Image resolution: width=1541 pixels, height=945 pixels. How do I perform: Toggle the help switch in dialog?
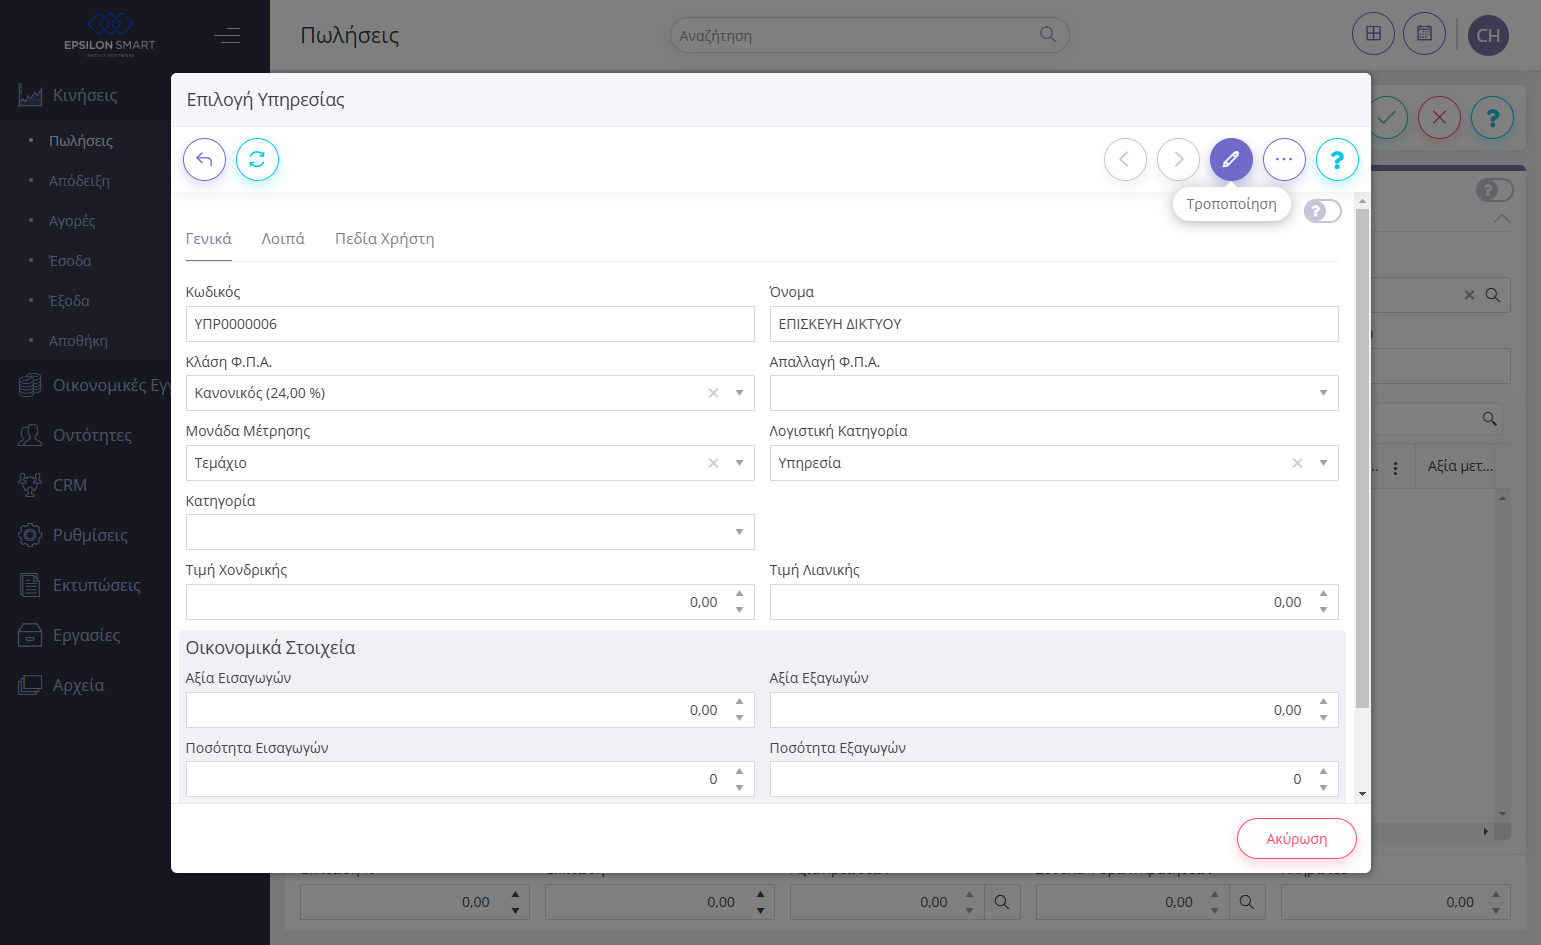[1323, 211]
